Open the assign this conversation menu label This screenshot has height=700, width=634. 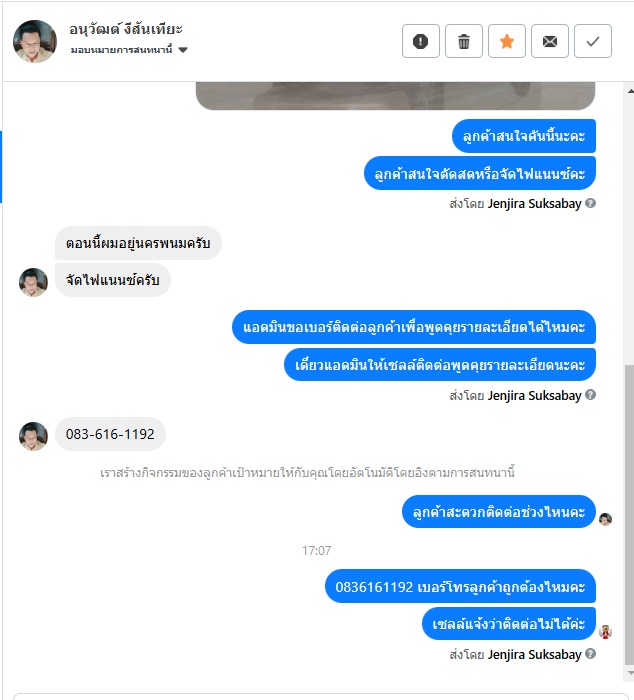tap(121, 50)
